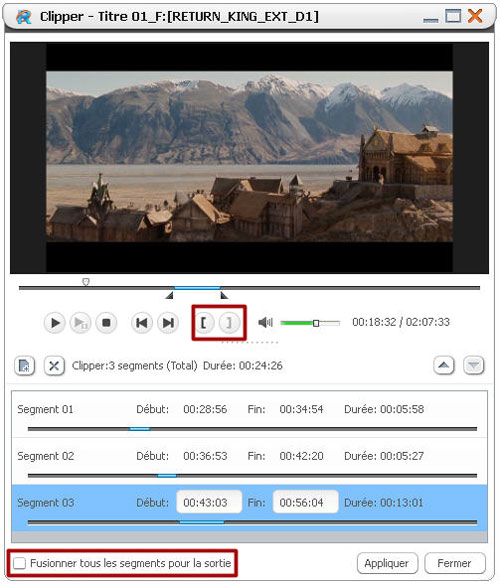Minimize the Clipper window
The width and height of the screenshot is (500, 584).
click(431, 19)
